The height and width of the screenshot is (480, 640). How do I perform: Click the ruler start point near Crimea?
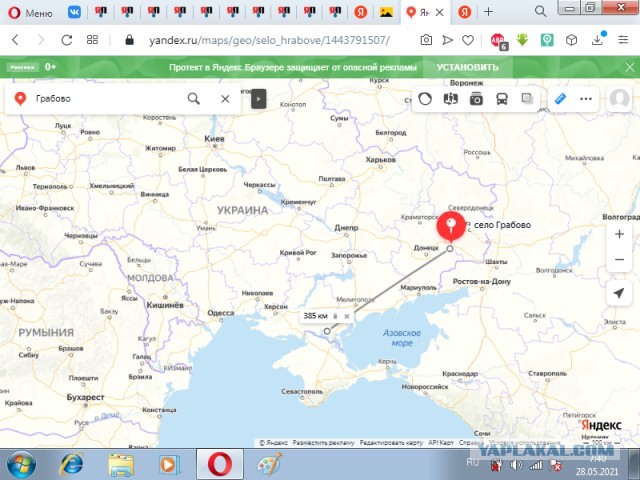[x=327, y=331]
